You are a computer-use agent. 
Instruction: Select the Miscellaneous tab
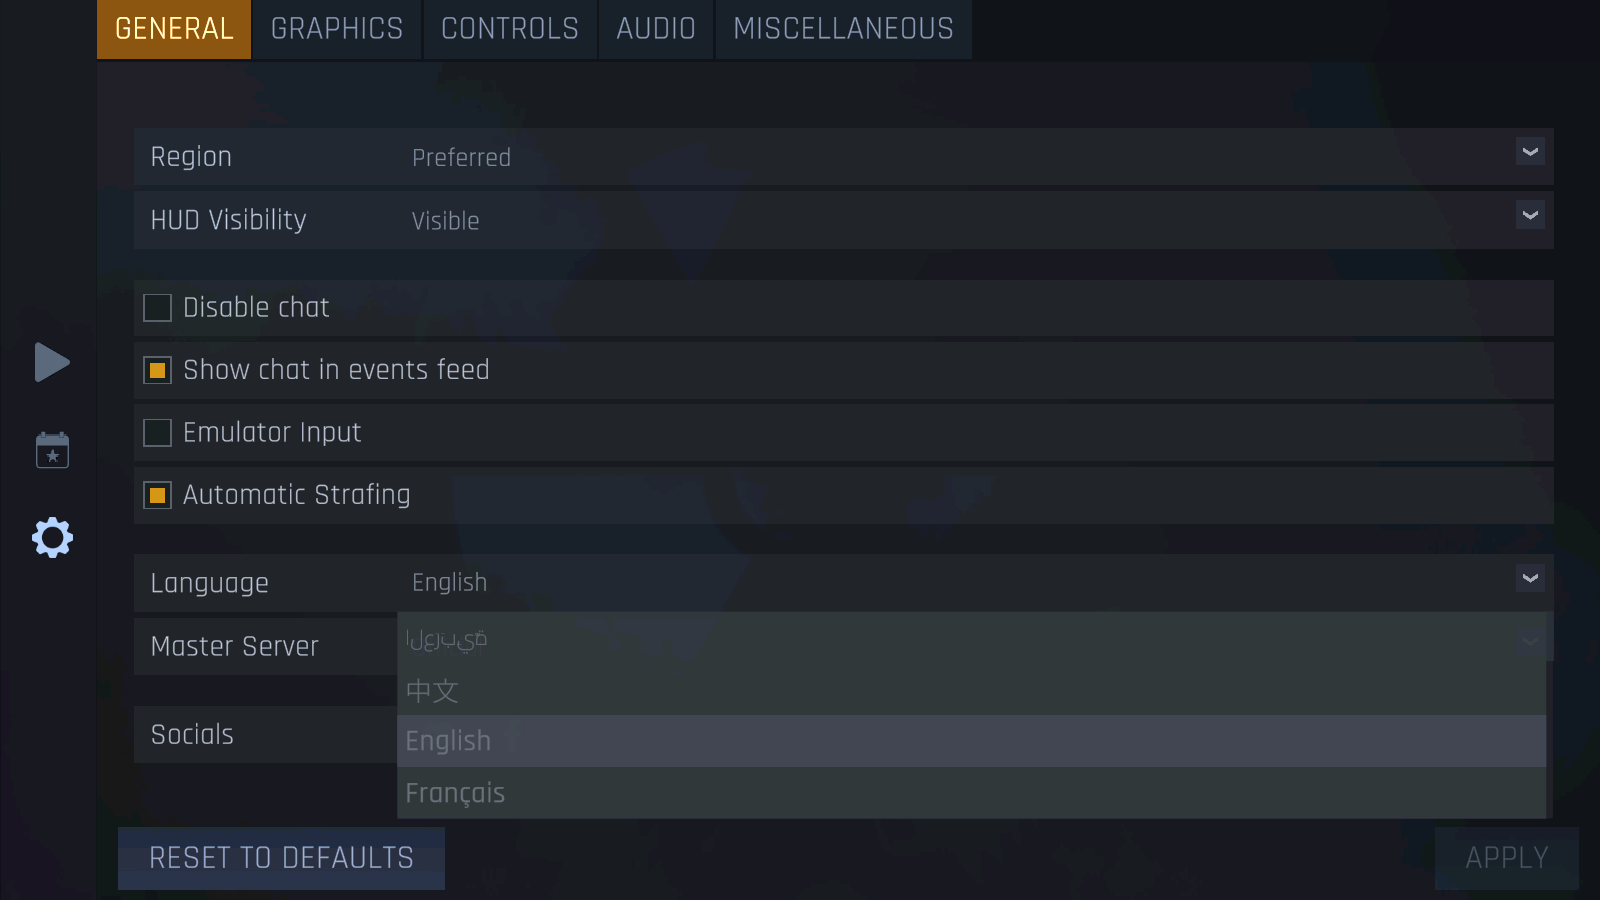point(843,29)
